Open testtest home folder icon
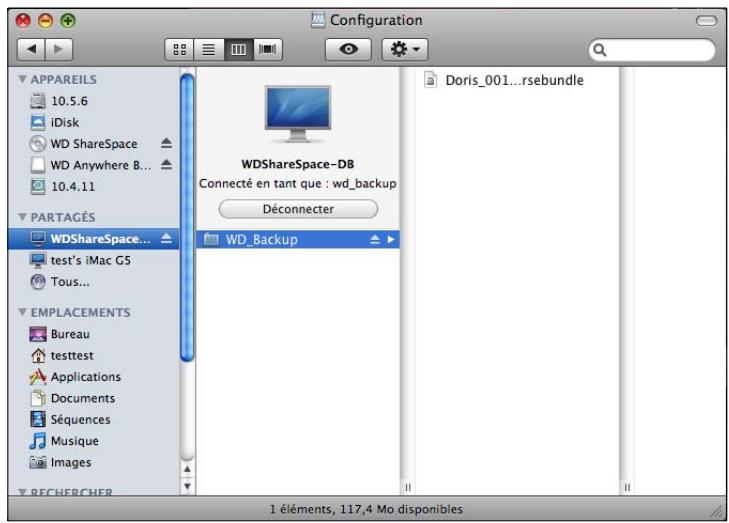This screenshot has height=523, width=729. 38,355
